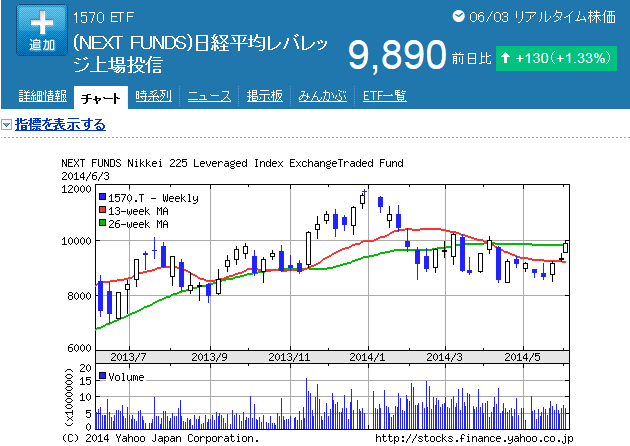630x446 pixels.
Task: Click the 2014/6/3 date under chart title
Action: click(x=85, y=176)
